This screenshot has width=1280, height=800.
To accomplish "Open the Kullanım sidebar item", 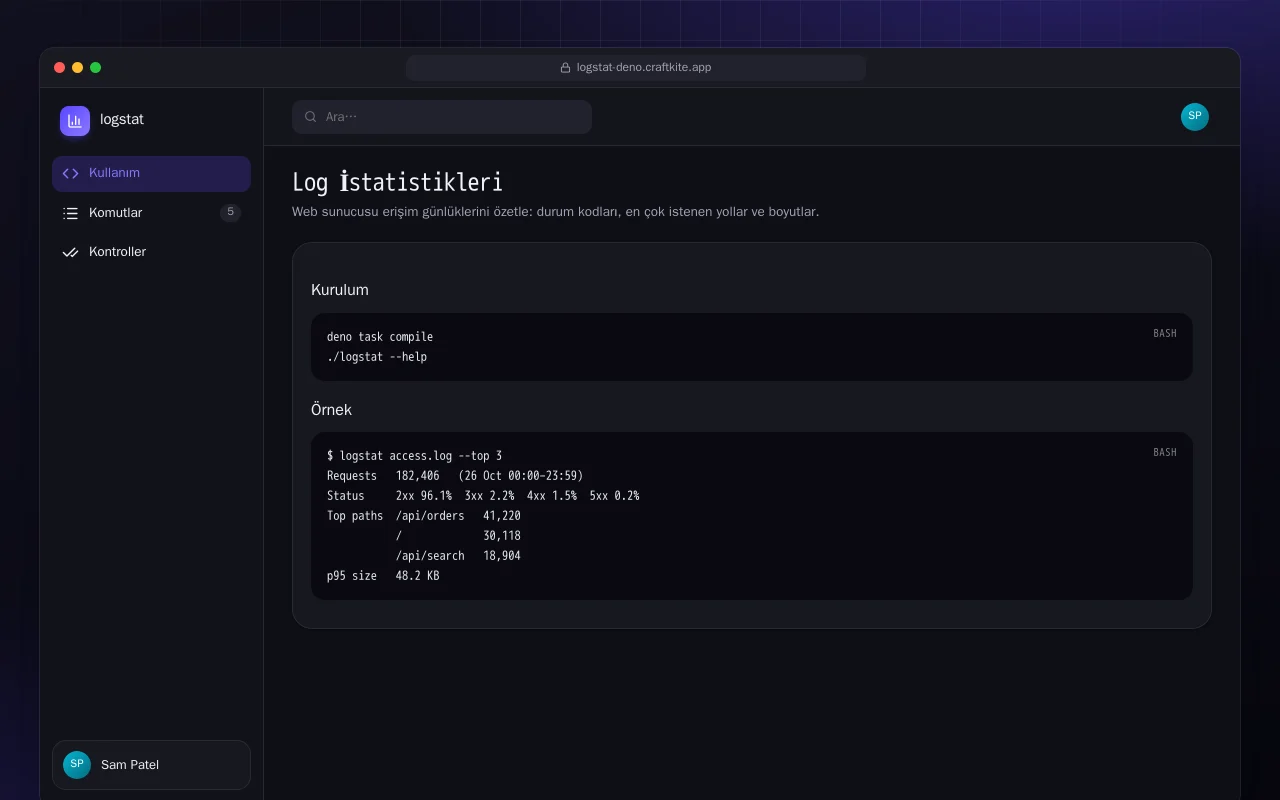I will pos(151,173).
